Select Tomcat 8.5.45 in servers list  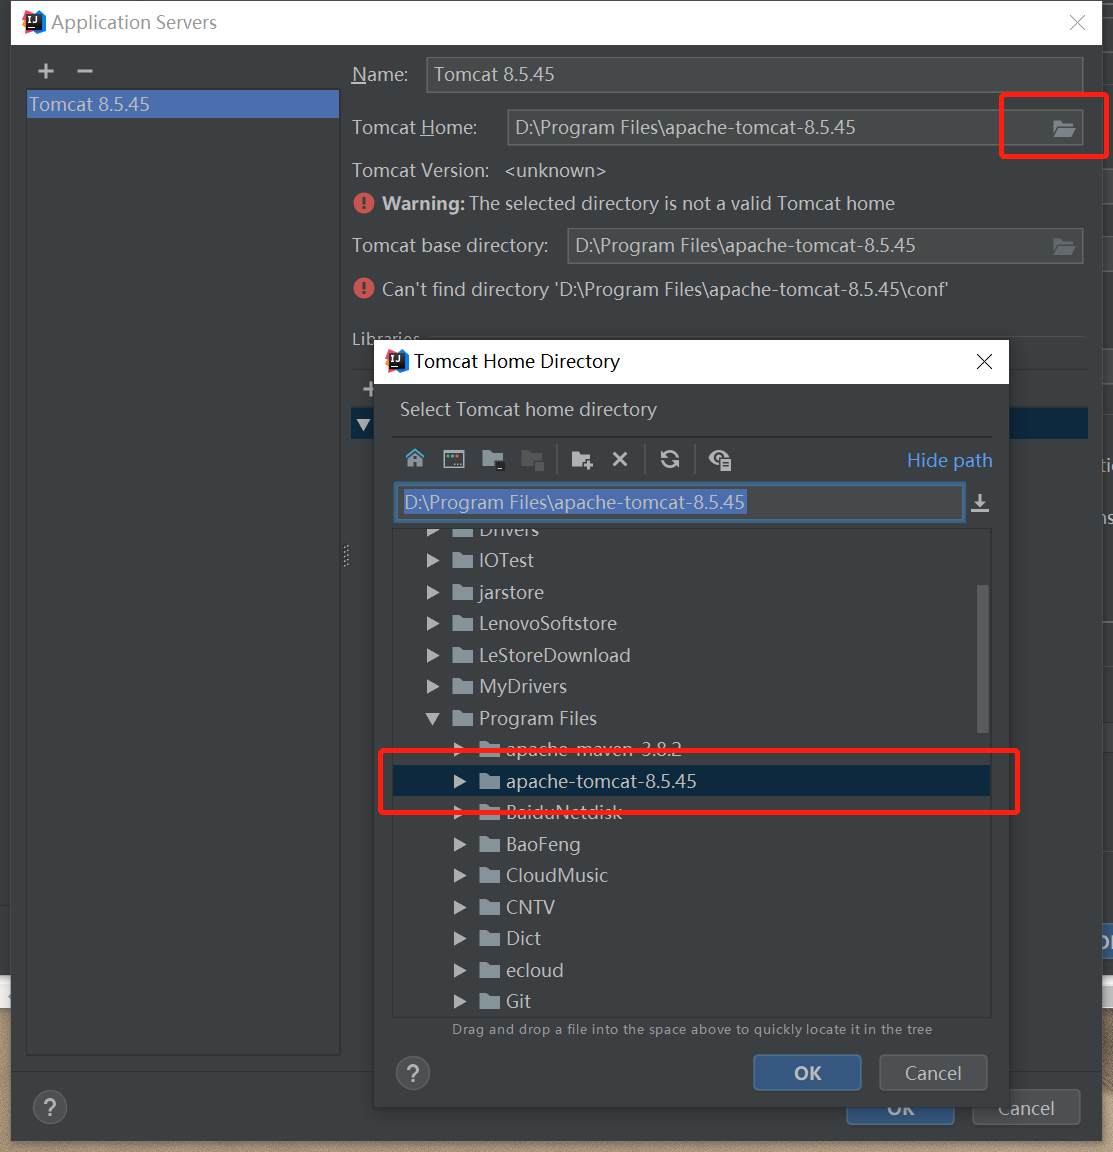pyautogui.click(x=183, y=104)
